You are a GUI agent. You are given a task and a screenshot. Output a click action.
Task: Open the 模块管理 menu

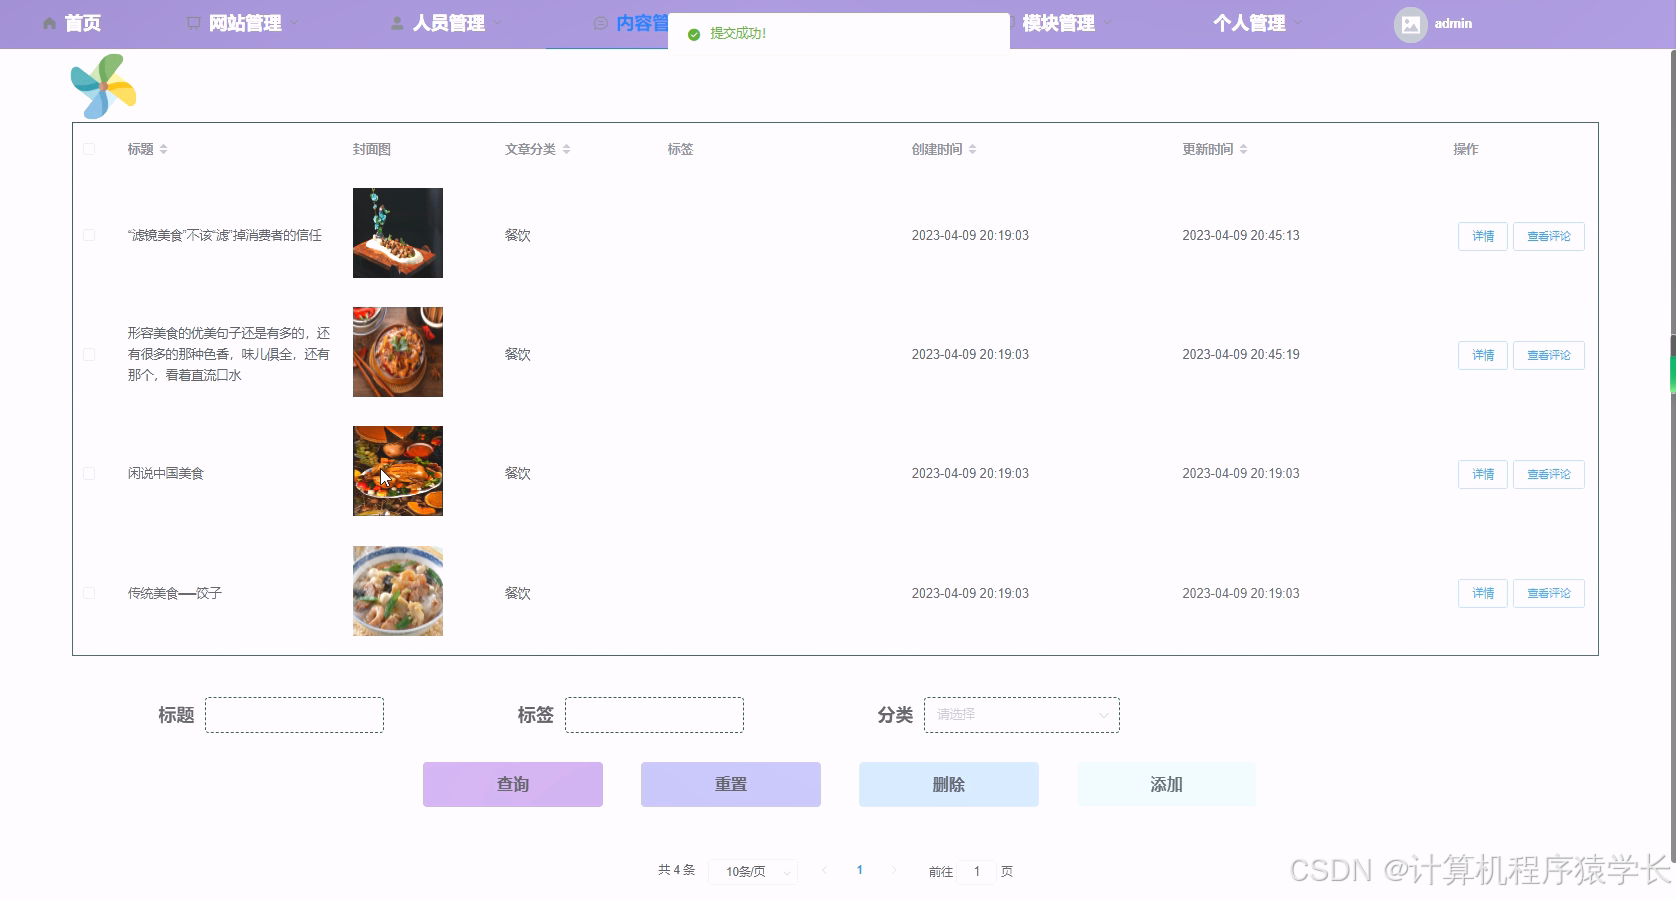tap(1060, 23)
